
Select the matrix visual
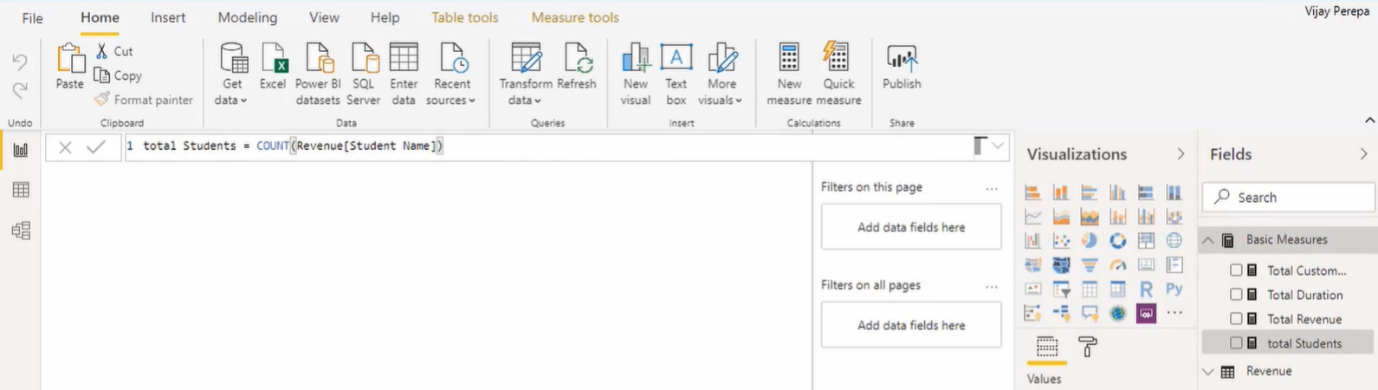point(1117,289)
